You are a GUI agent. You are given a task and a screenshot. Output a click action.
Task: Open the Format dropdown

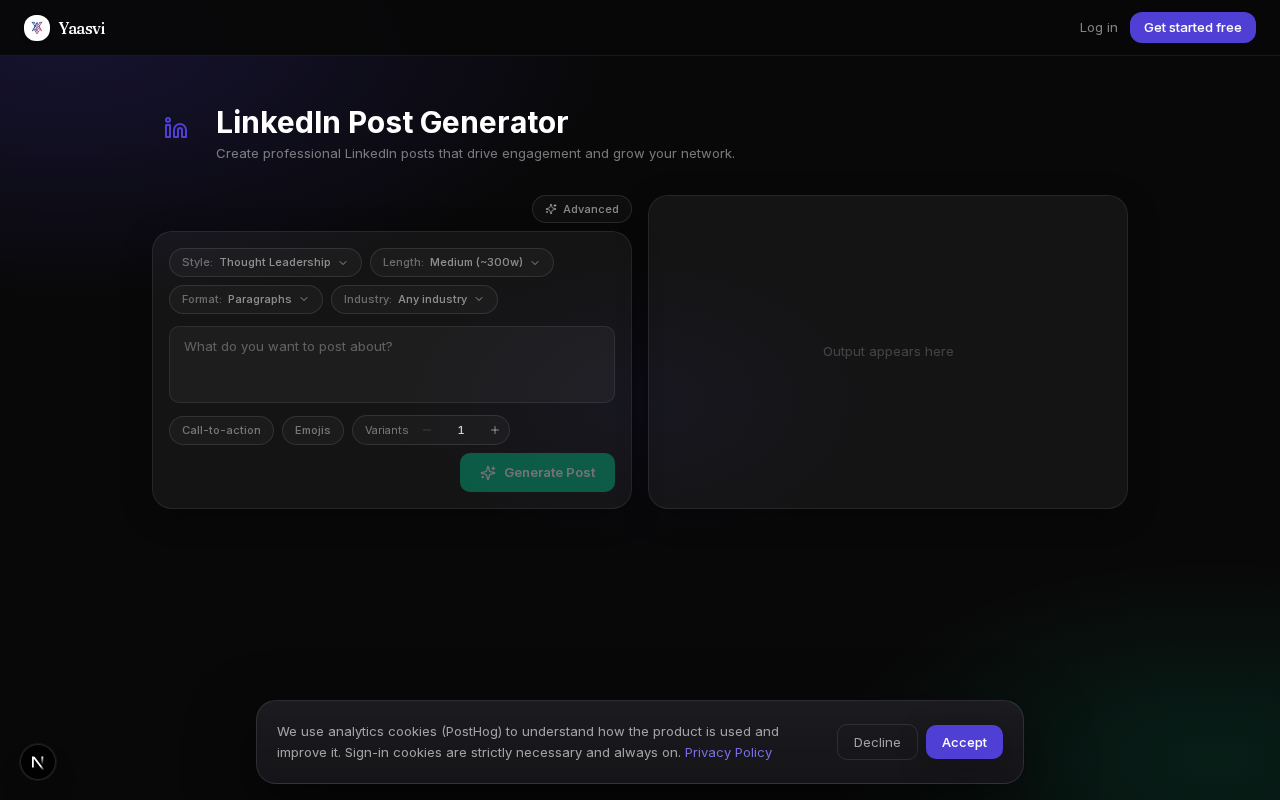(246, 299)
